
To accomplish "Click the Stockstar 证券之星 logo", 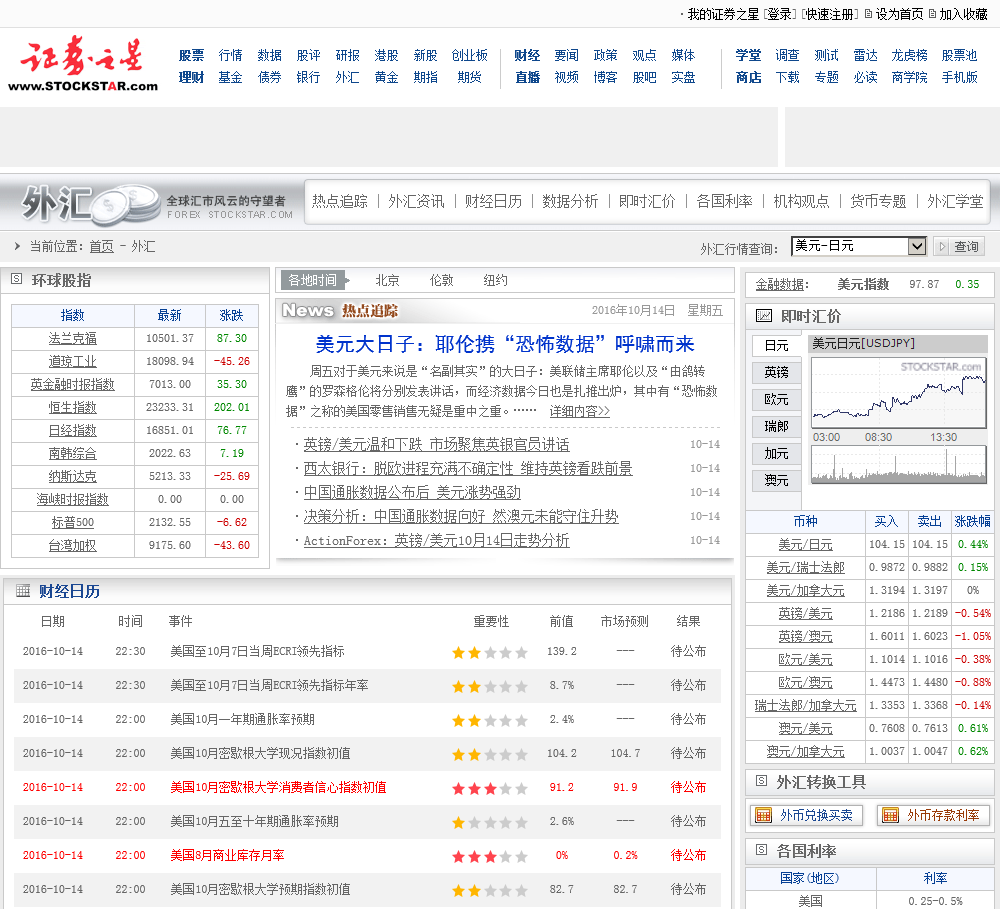I will click(83, 66).
